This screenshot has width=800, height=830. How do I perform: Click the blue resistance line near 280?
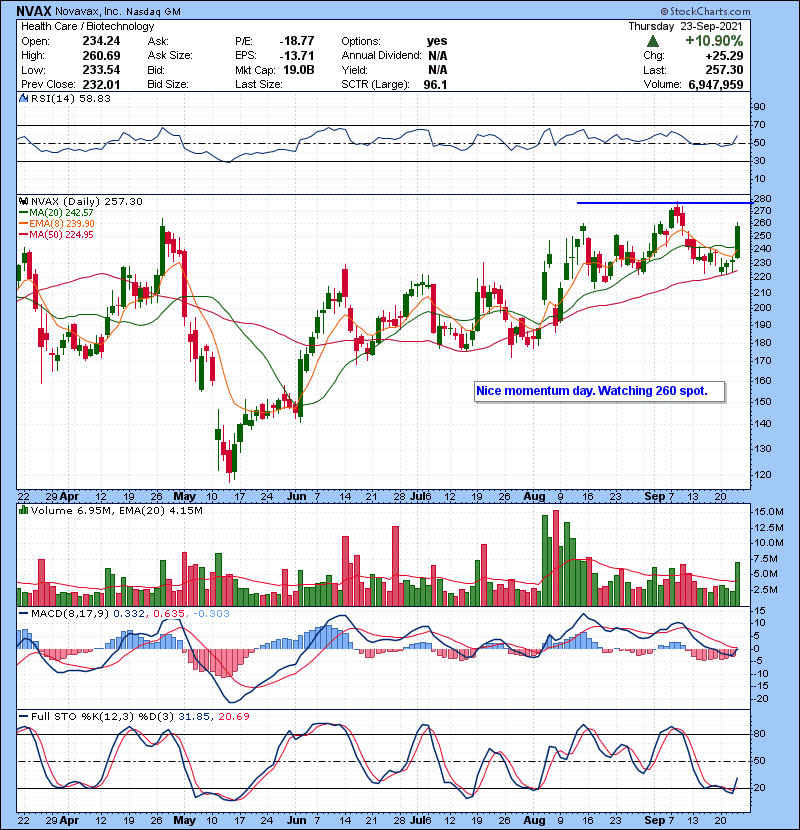click(x=664, y=203)
